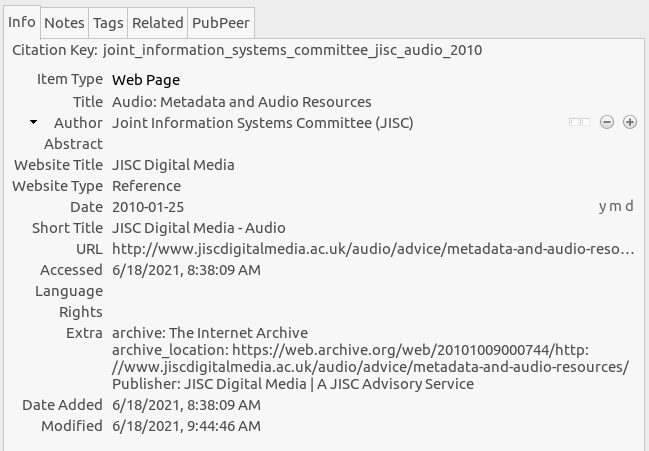Edit the Title field Audio: Metadata and Audio Resources
The image size is (649, 451).
click(242, 102)
